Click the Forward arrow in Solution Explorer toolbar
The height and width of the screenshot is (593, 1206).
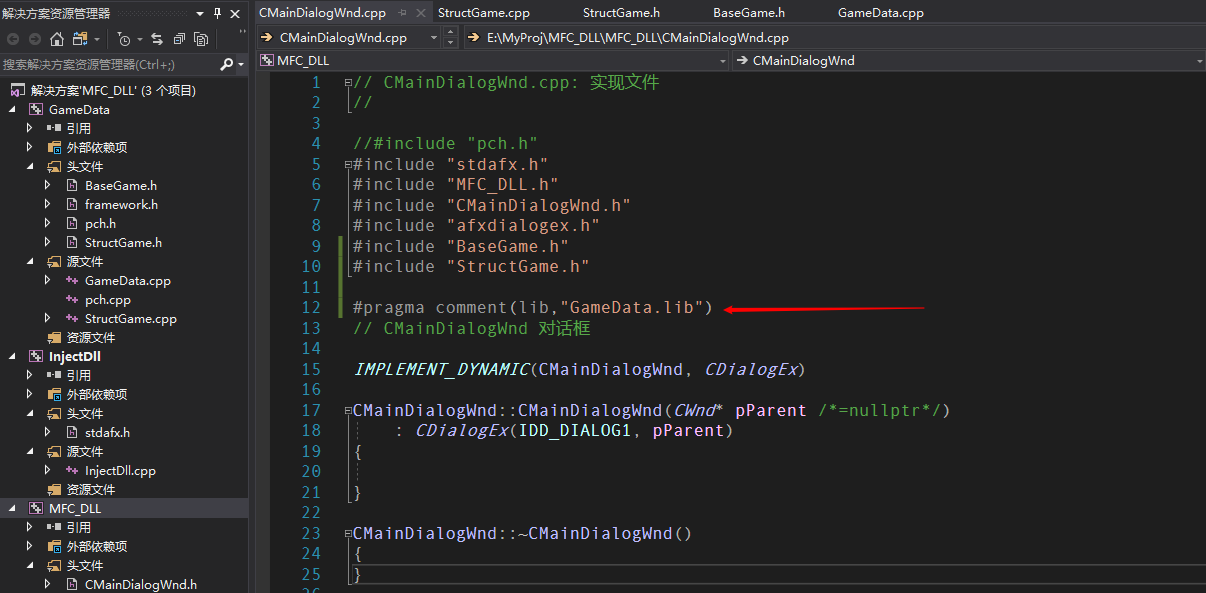pyautogui.click(x=35, y=39)
